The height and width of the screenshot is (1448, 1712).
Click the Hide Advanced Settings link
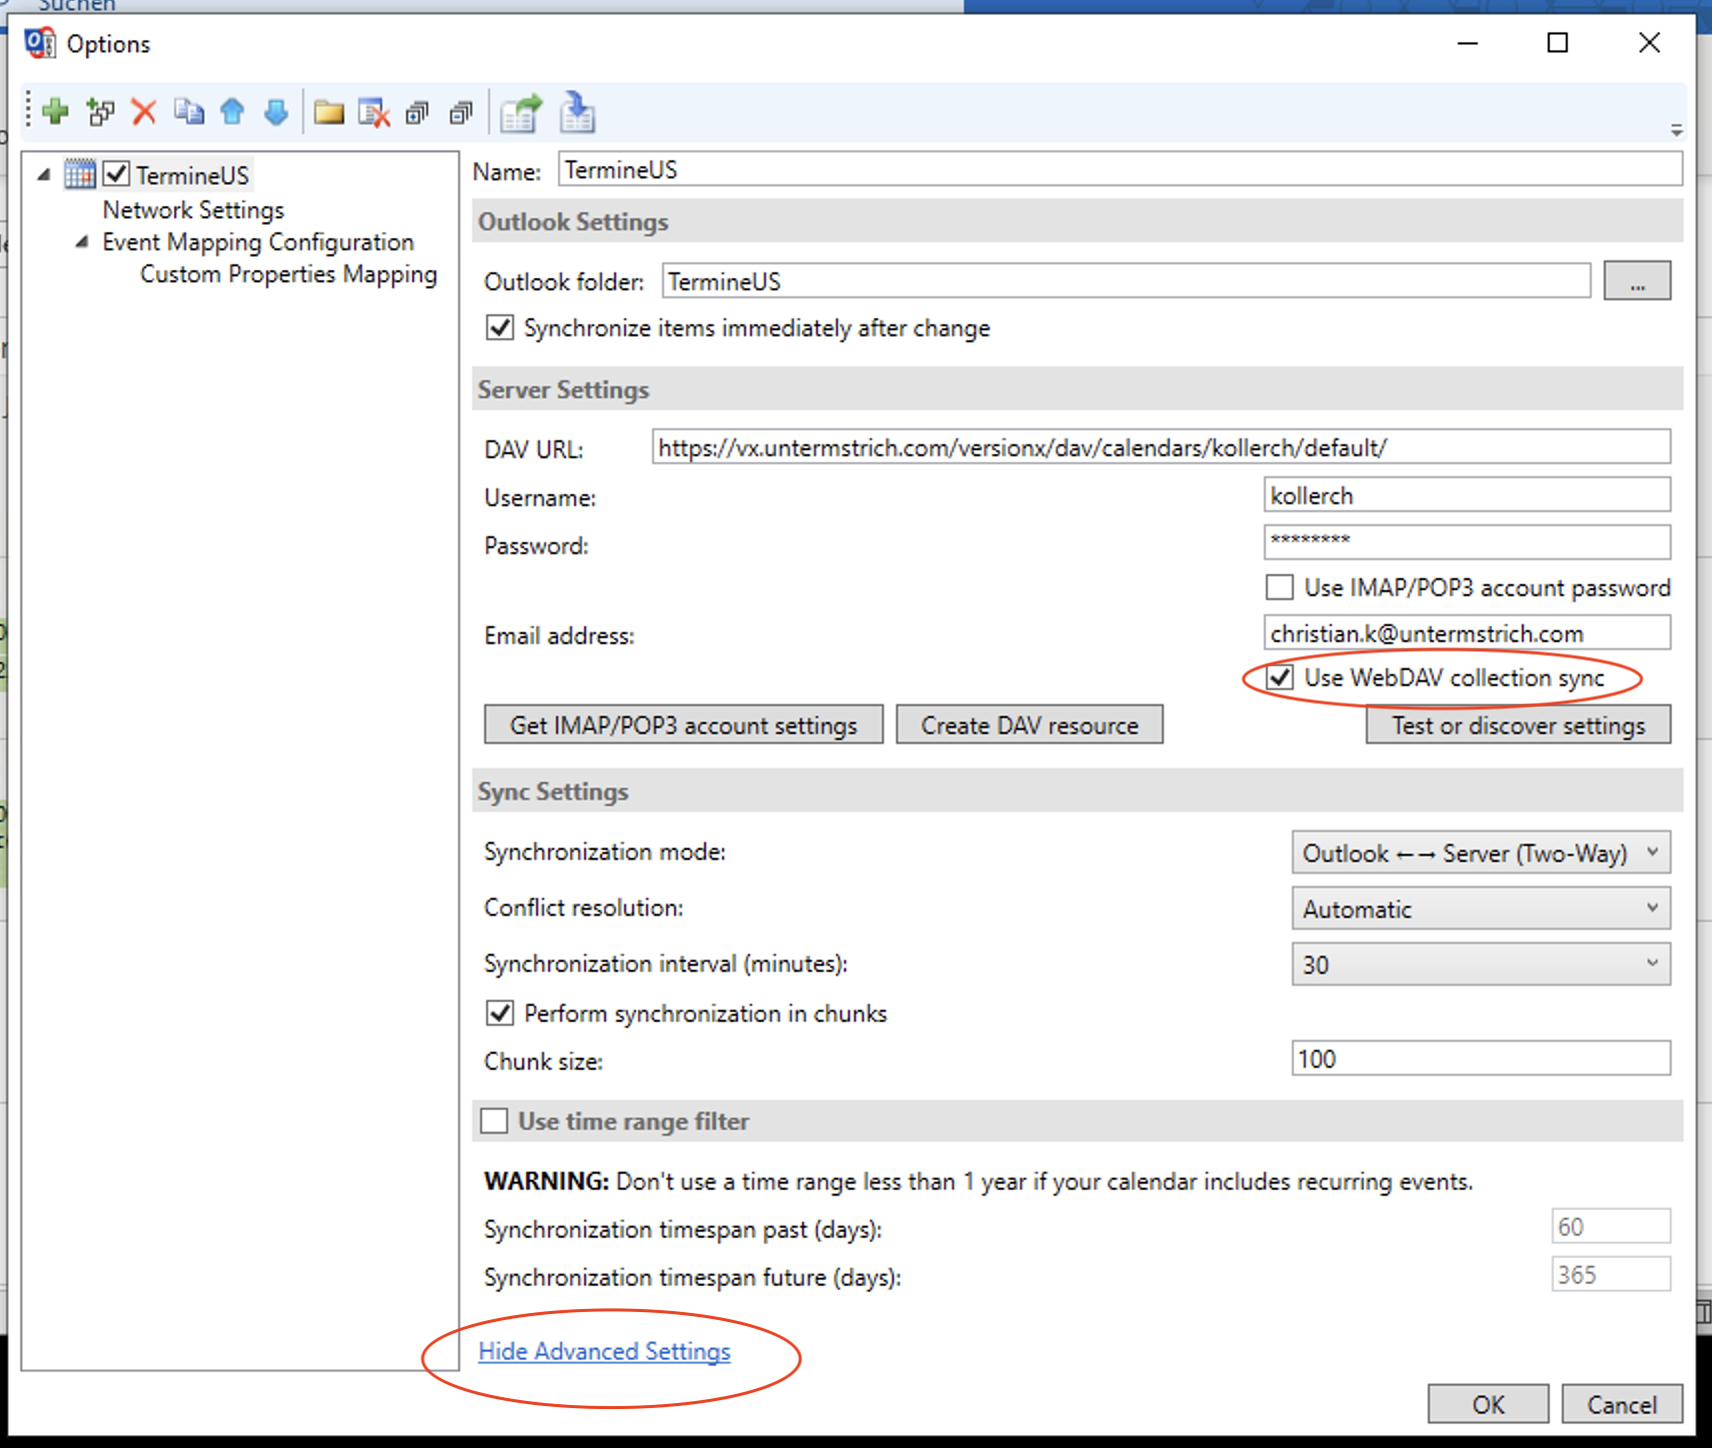point(604,1351)
